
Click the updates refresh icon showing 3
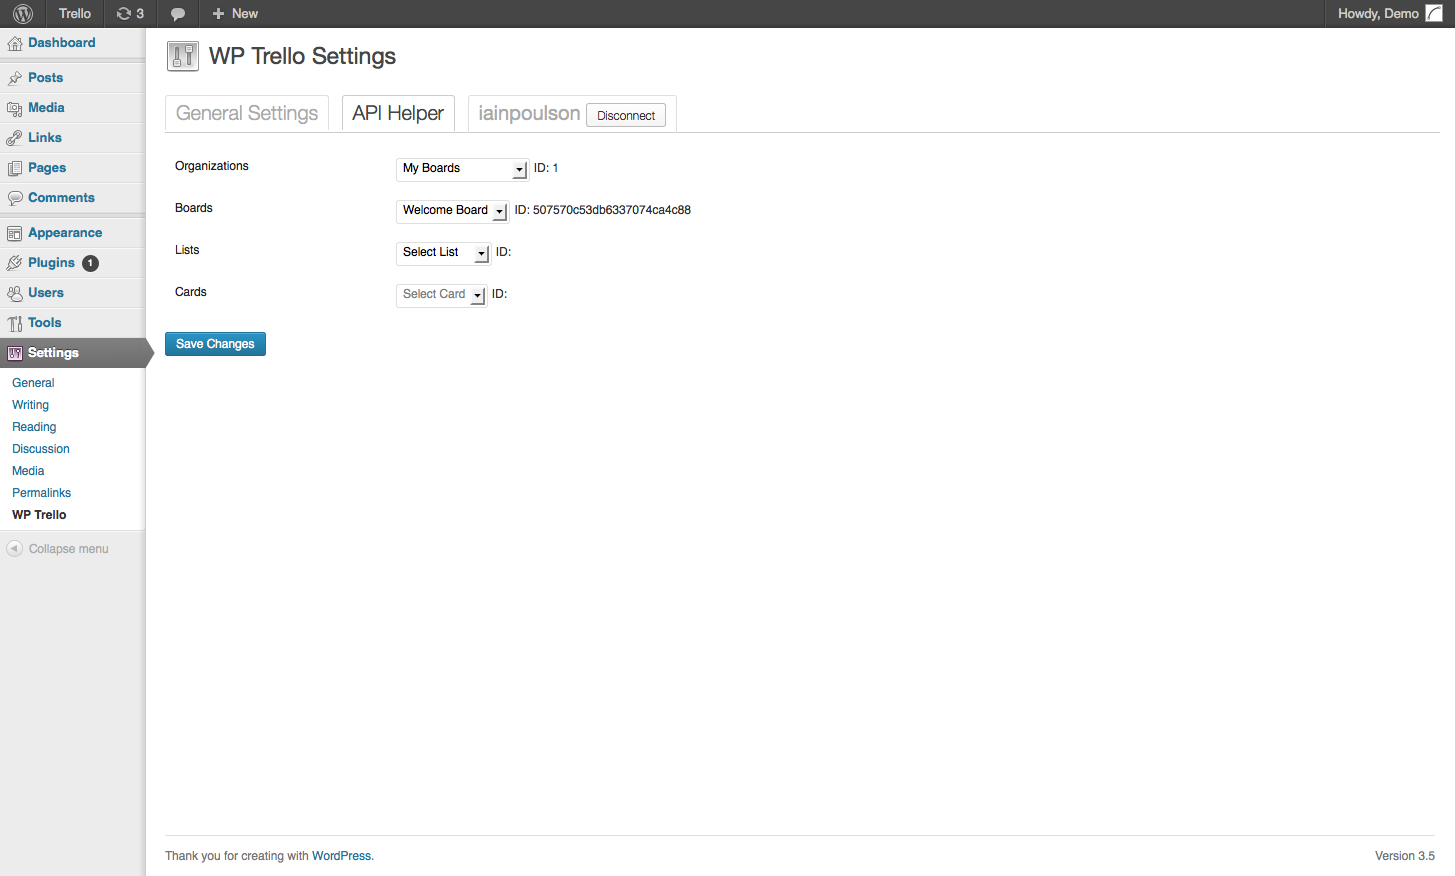[124, 14]
